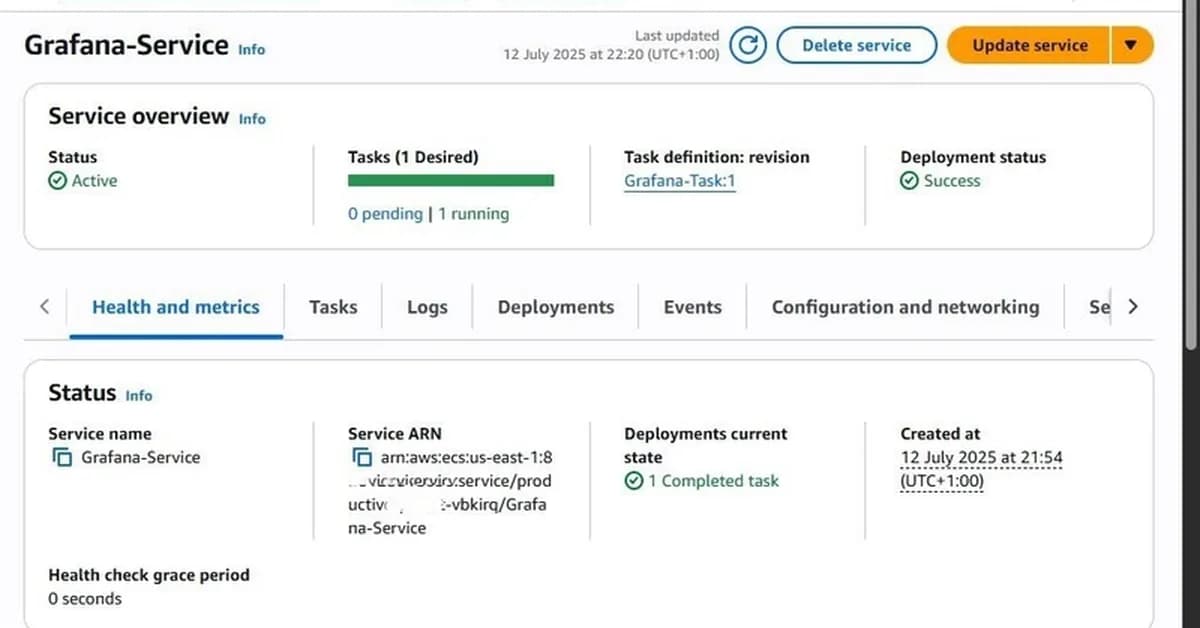Click the 0 seconds grace period value

click(x=85, y=599)
